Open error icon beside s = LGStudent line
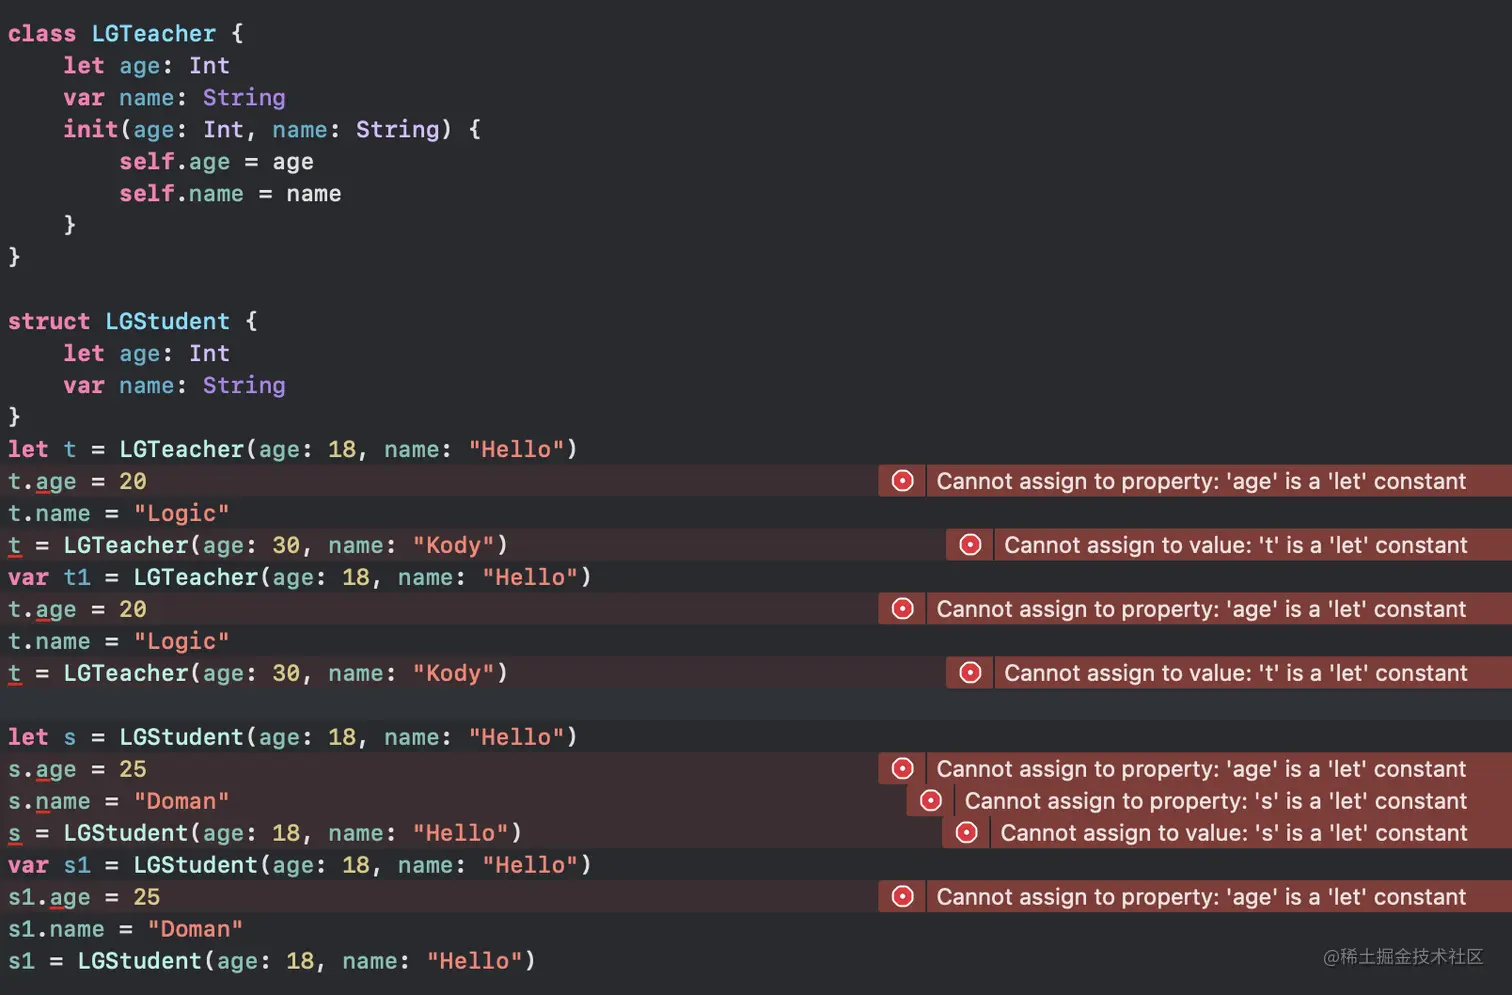1512x995 pixels. coord(966,833)
